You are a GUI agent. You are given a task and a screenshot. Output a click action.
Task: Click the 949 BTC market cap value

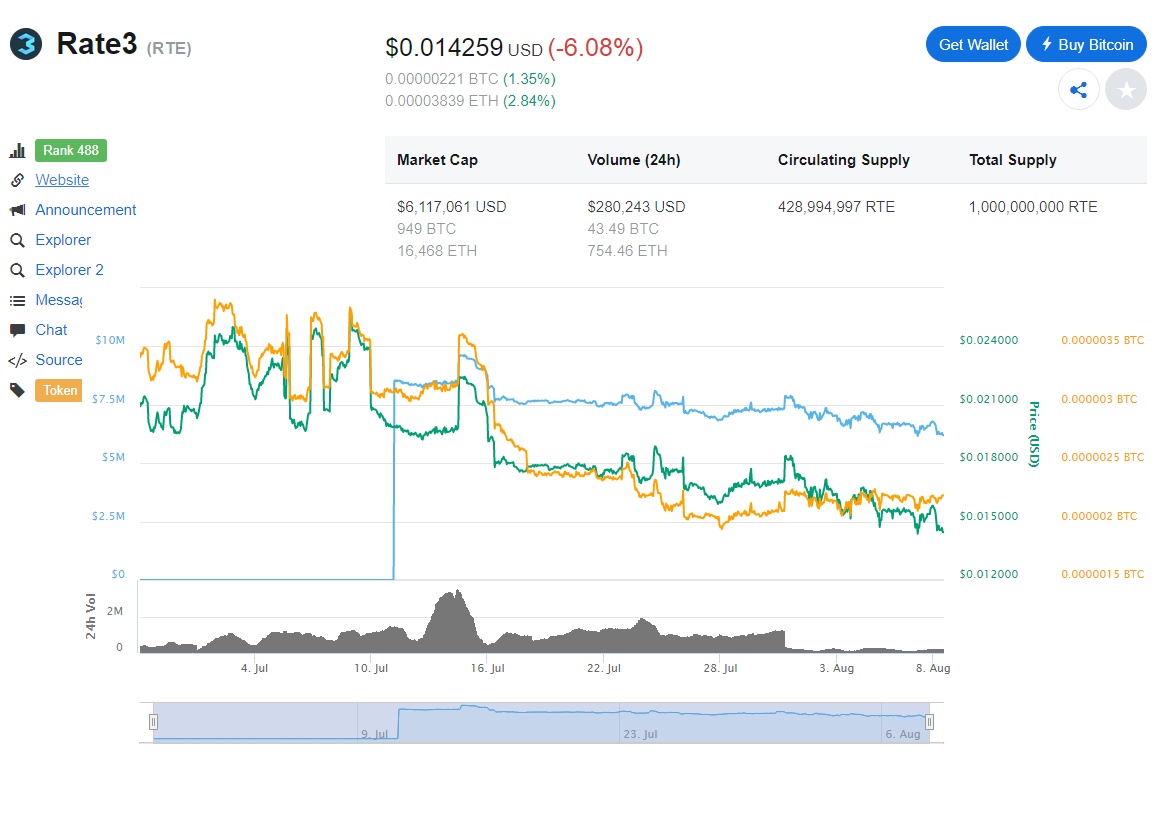click(x=426, y=229)
